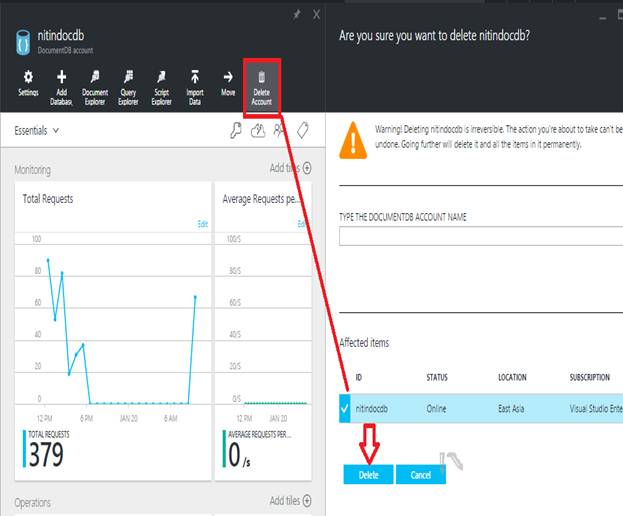
Task: Click the 0/s average requests value
Action: (x=239, y=455)
